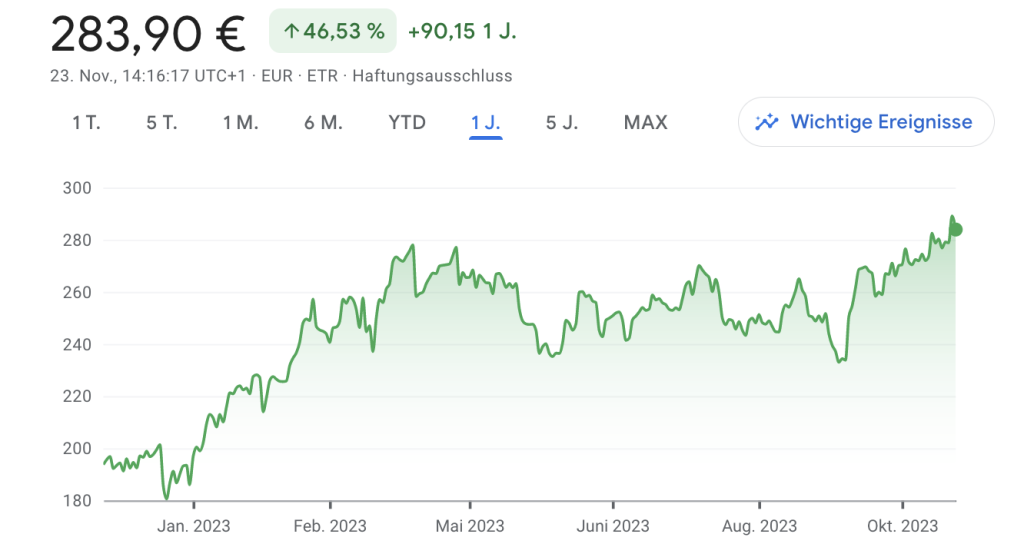1024x544 pixels.
Task: Select the 1 T. time range tab
Action: click(x=86, y=123)
